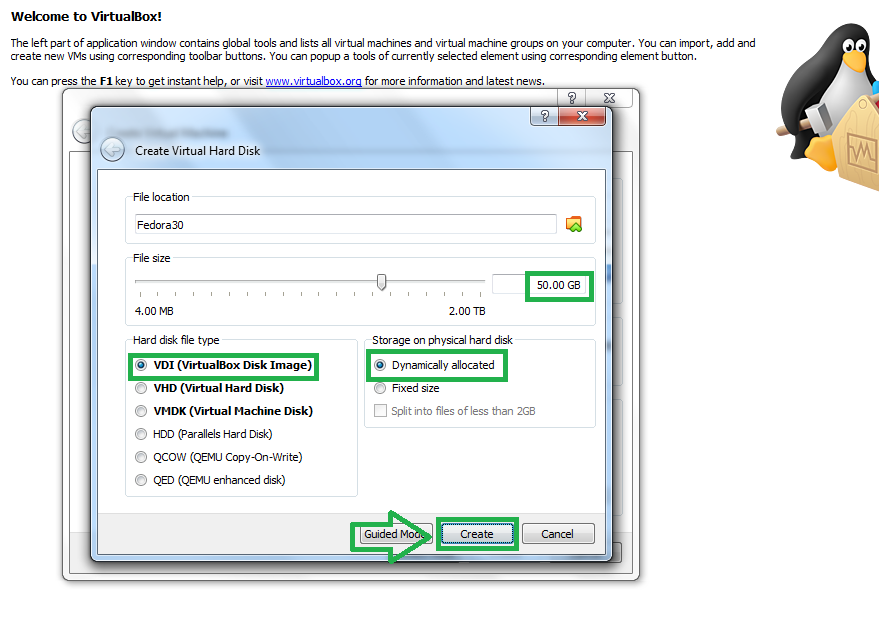Click the Create button
Screen dimensions: 879x631
tap(477, 534)
